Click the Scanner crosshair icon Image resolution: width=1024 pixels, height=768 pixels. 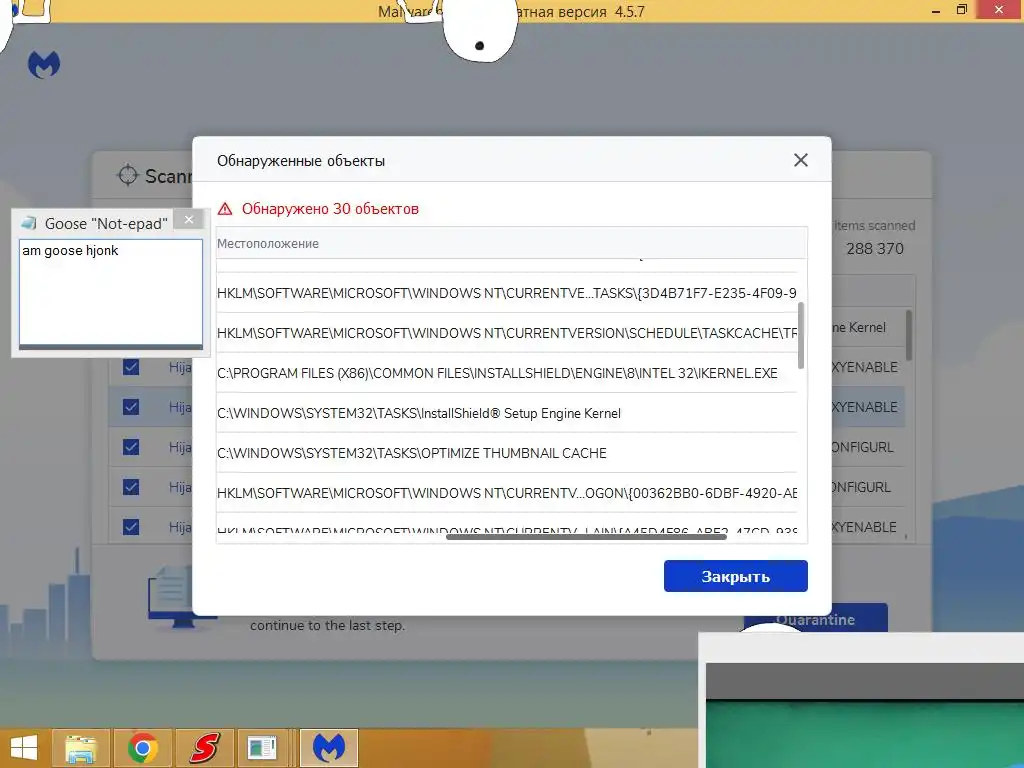point(127,175)
